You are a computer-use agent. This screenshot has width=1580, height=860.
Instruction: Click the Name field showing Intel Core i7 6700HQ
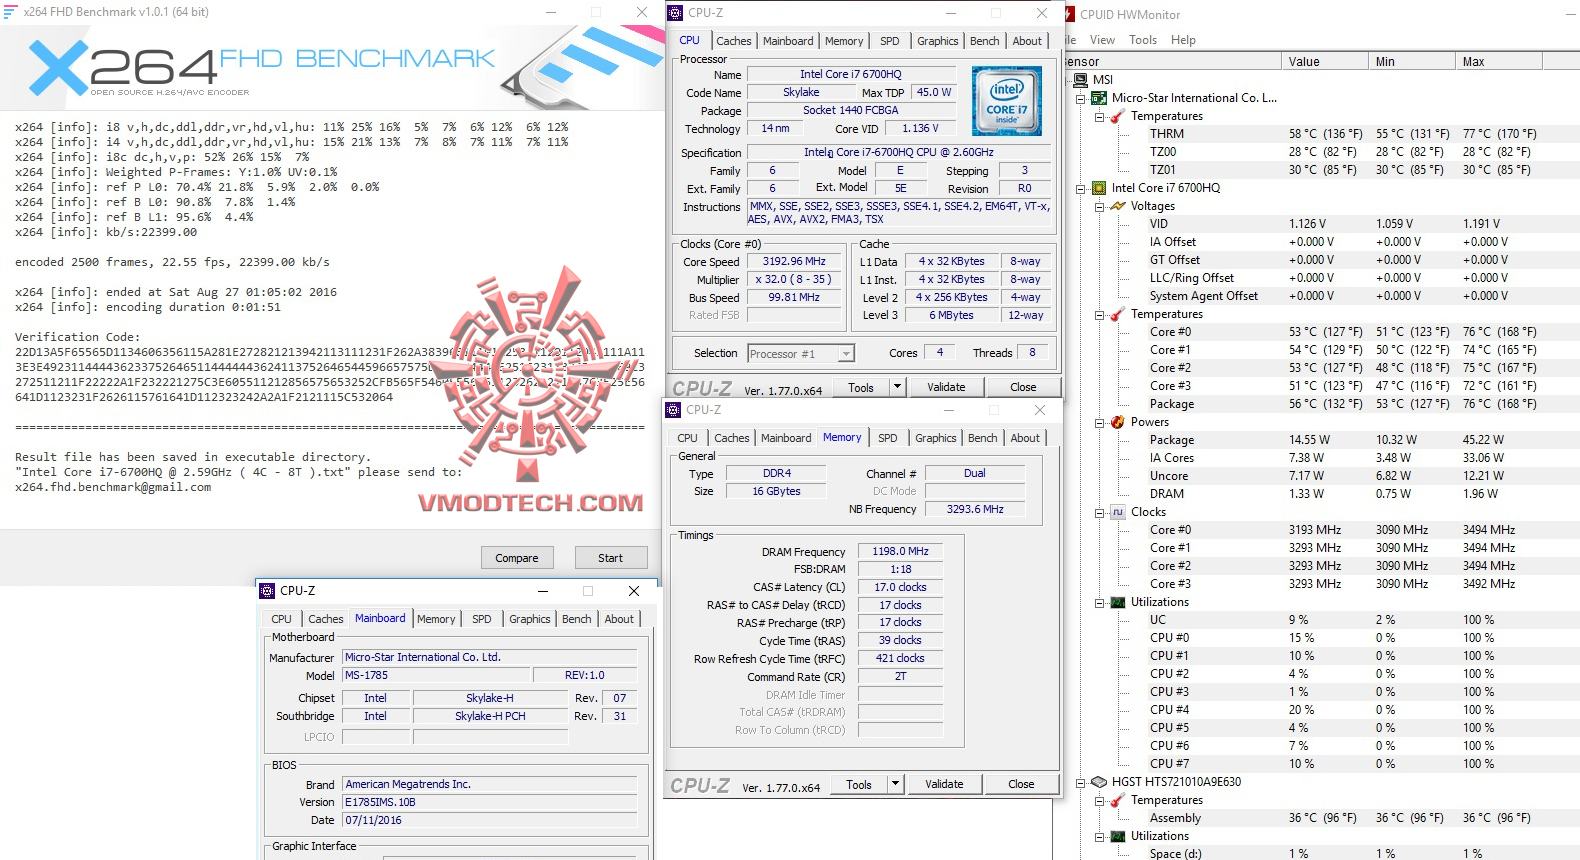click(850, 74)
